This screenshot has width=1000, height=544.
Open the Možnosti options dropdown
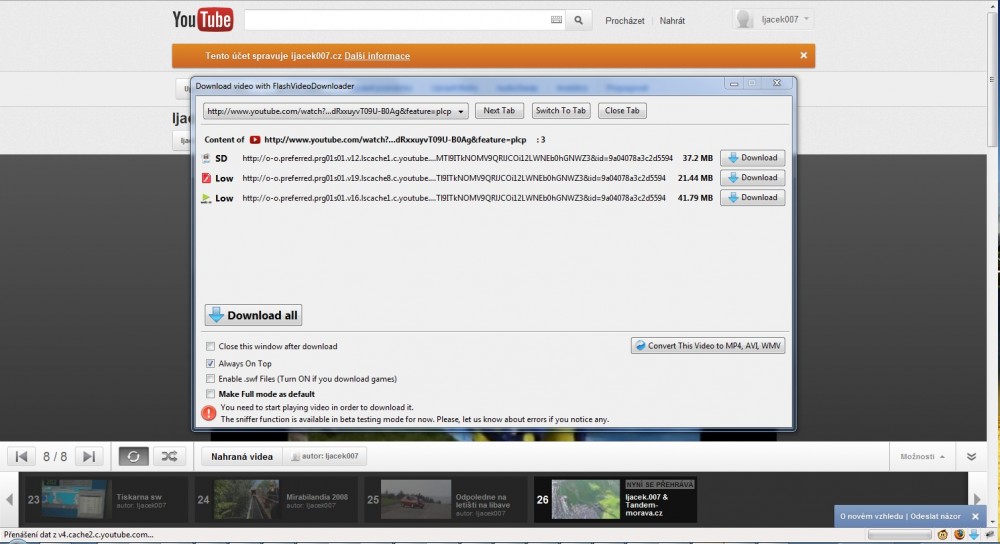click(x=922, y=456)
